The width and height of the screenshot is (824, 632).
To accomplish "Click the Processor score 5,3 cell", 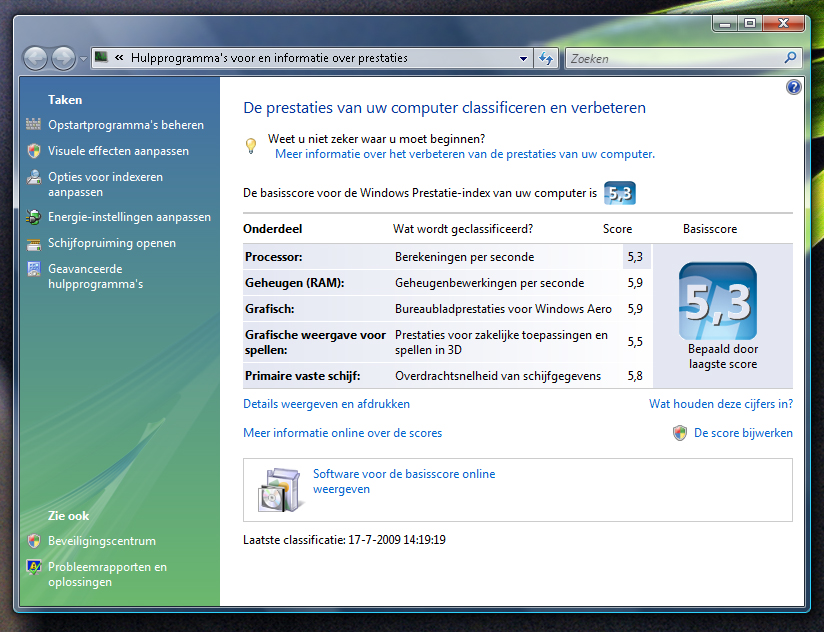I will (635, 257).
